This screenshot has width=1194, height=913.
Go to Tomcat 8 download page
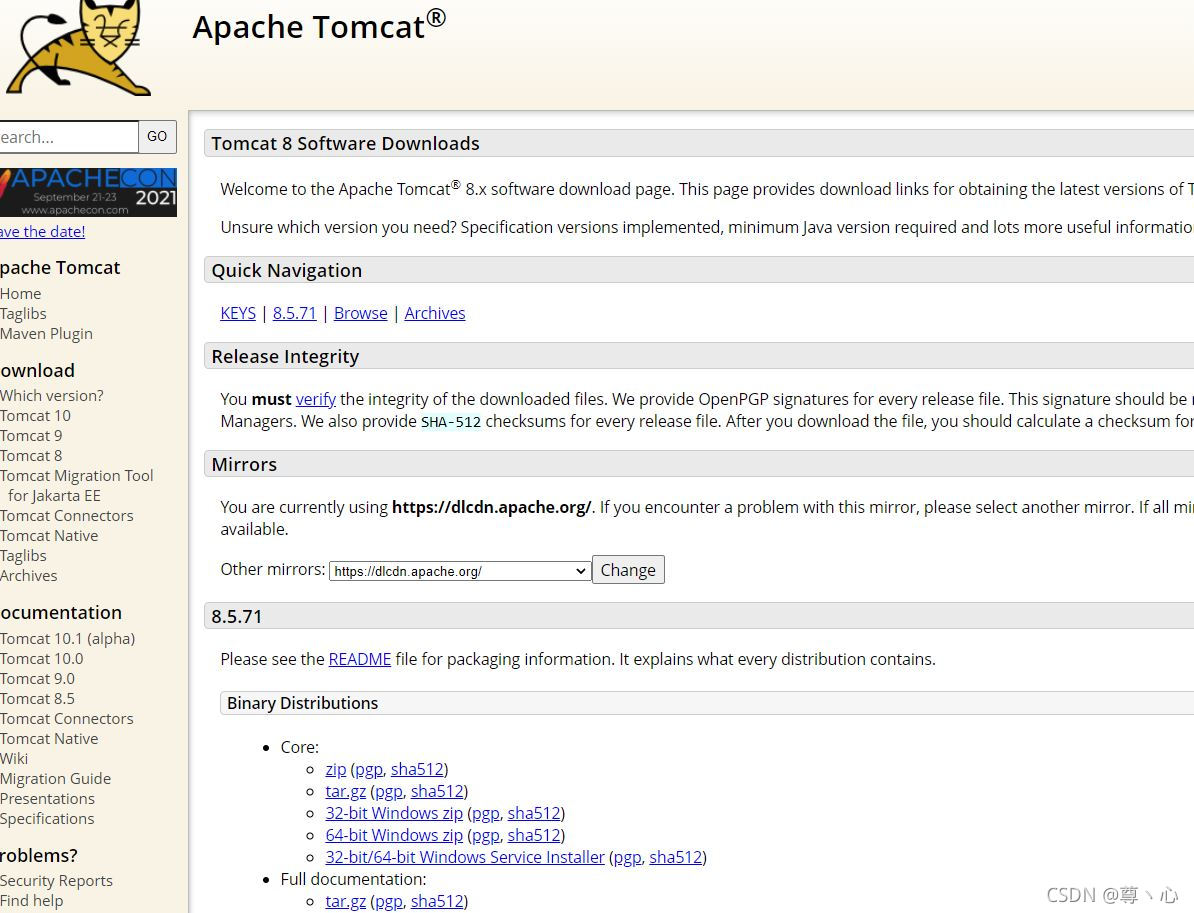[x=31, y=455]
